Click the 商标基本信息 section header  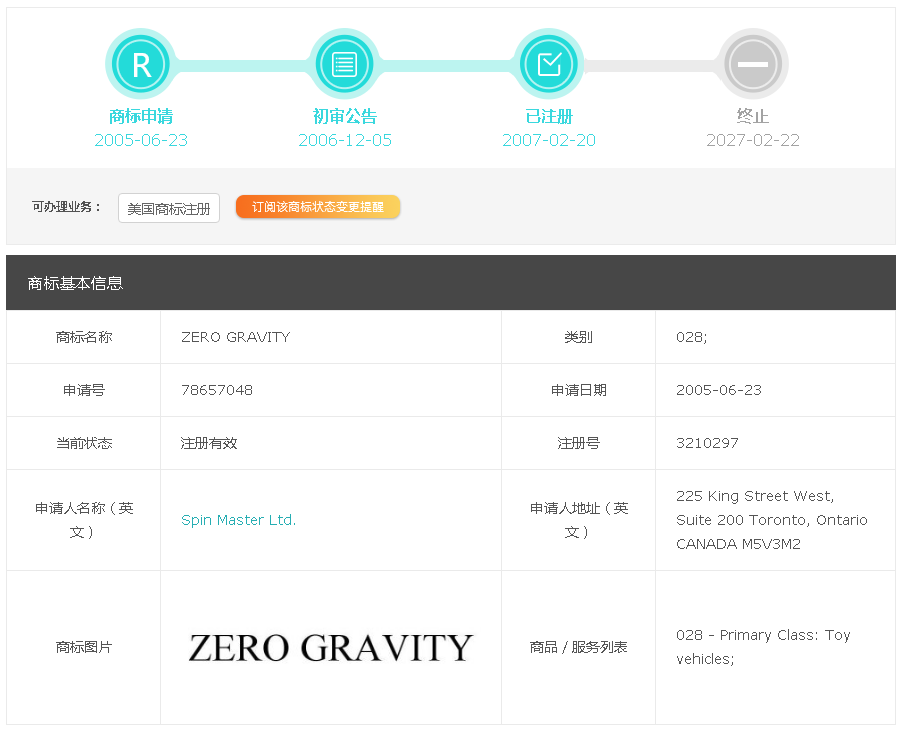76,283
